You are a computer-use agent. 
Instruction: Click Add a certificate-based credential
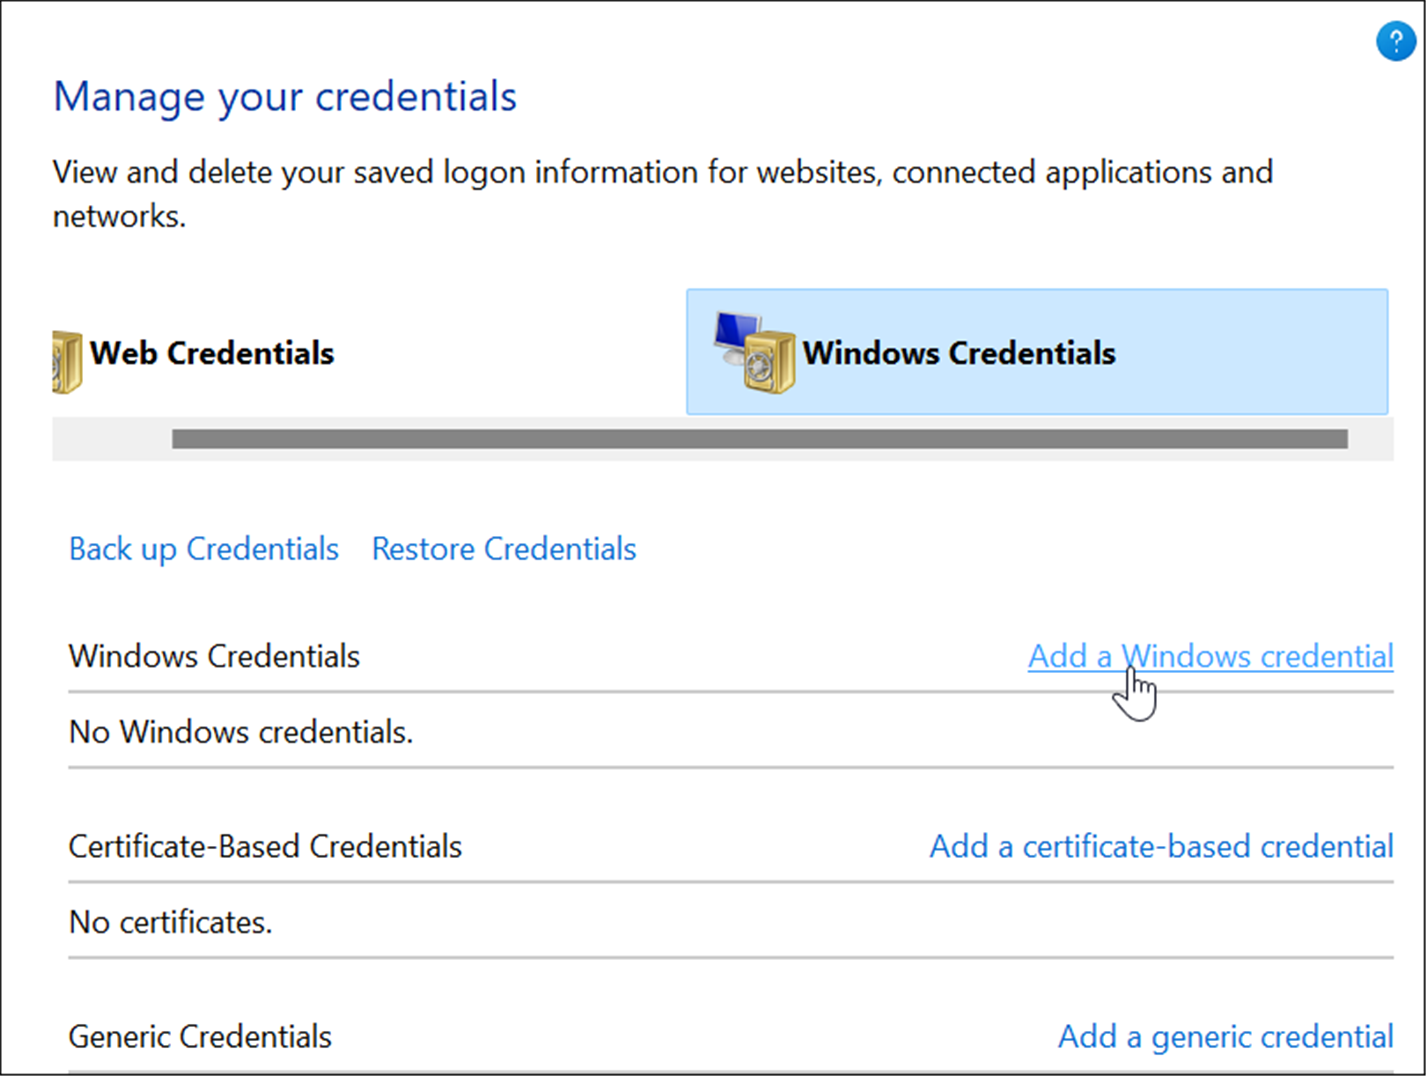(1161, 846)
